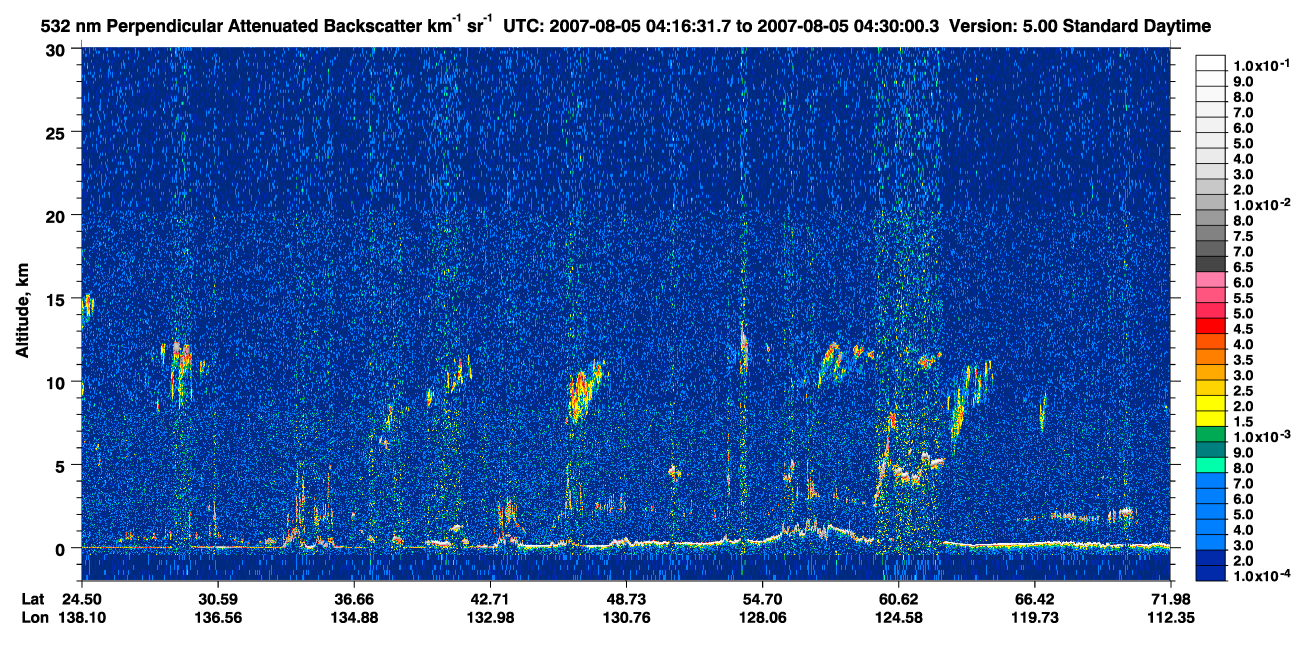1300x667 pixels.
Task: Click the 'Lat' row label
Action: [32, 599]
